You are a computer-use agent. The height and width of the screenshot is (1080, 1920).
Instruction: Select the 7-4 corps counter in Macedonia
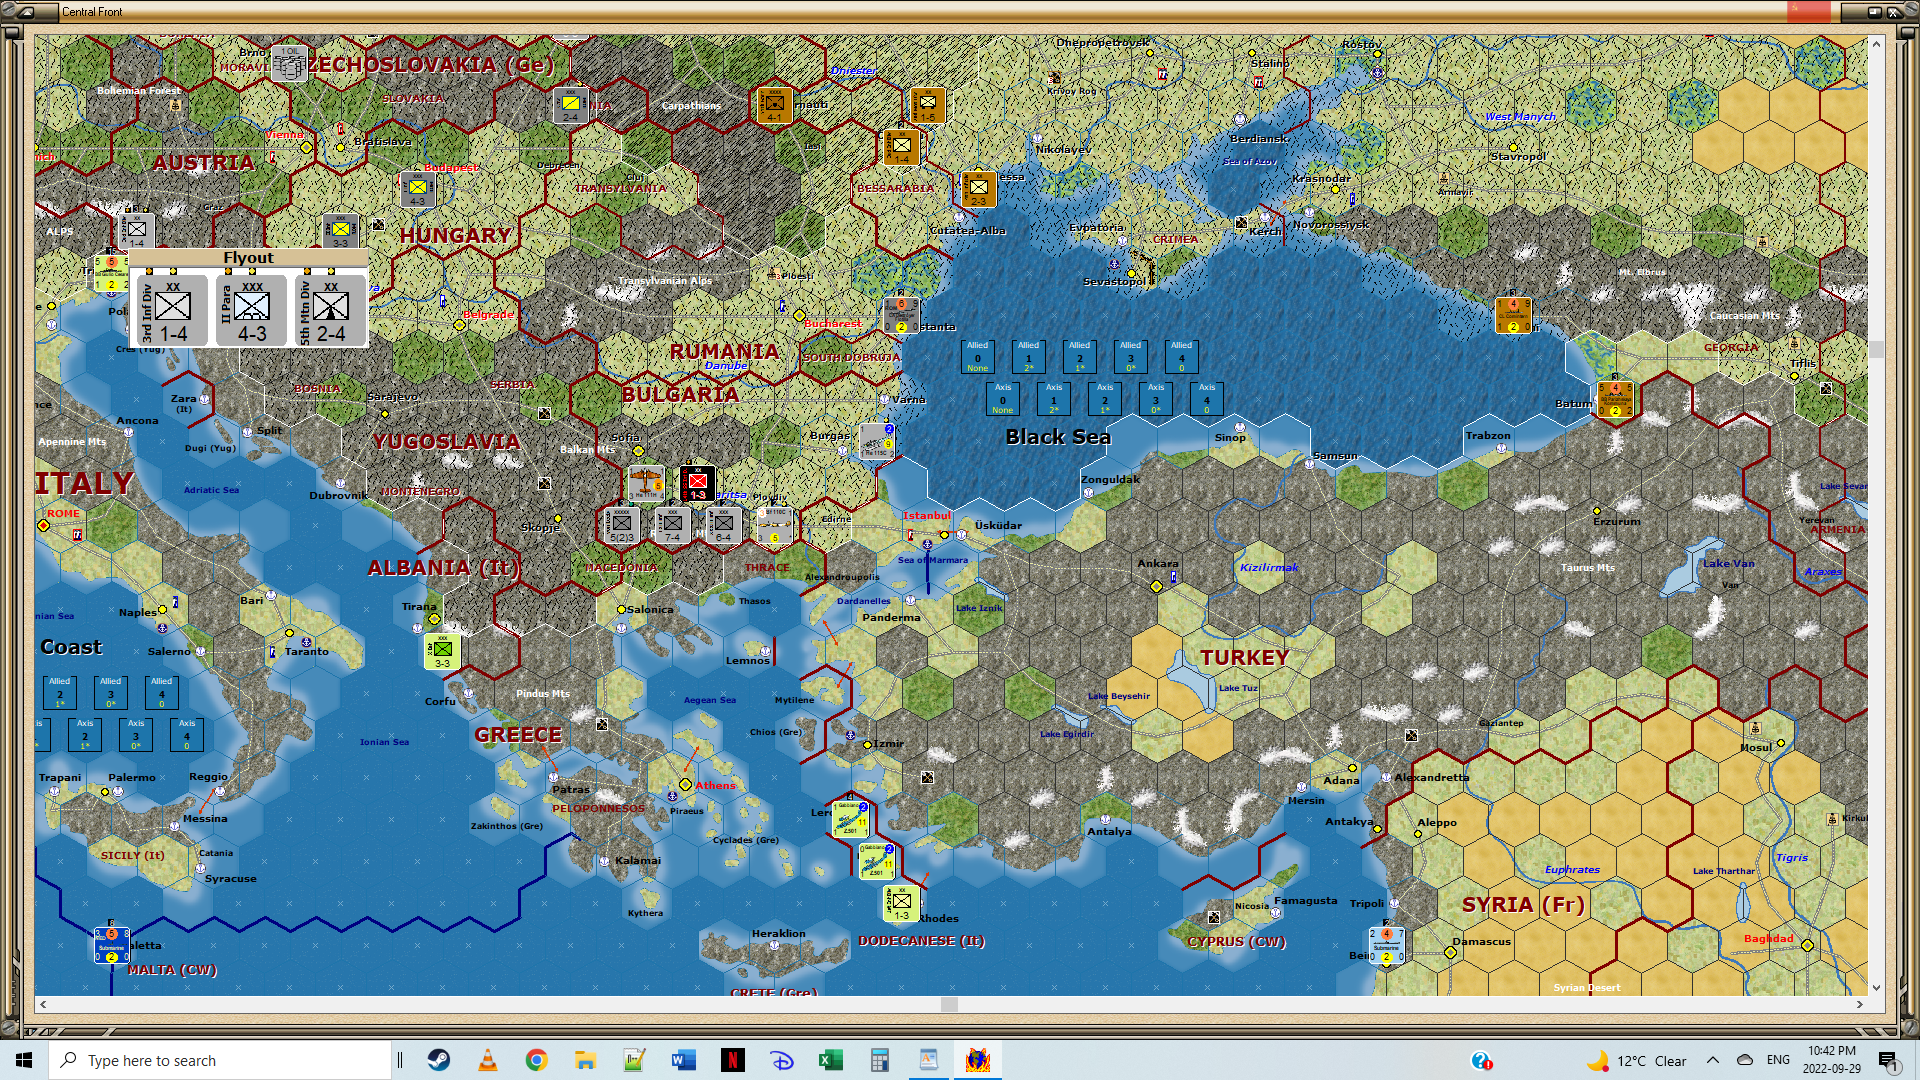click(672, 525)
